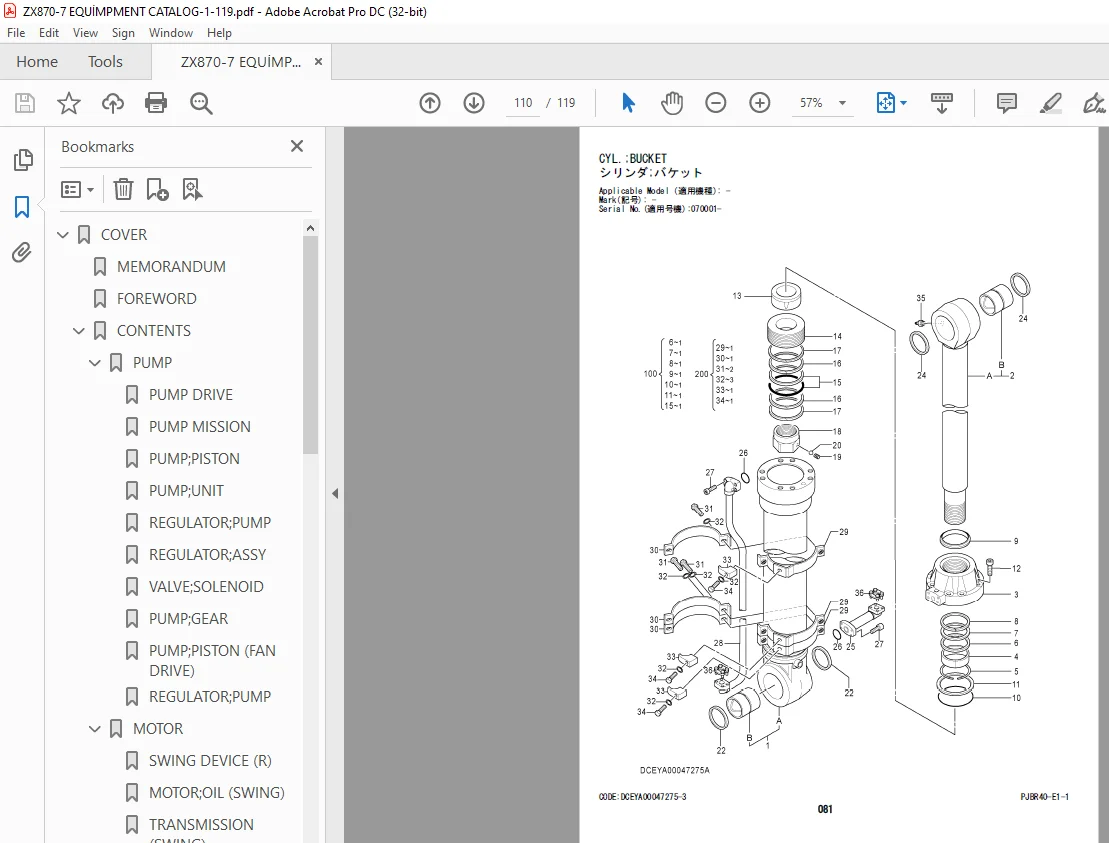Screen dimensions: 1109x843
Task: Open the View menu
Action: pos(85,33)
